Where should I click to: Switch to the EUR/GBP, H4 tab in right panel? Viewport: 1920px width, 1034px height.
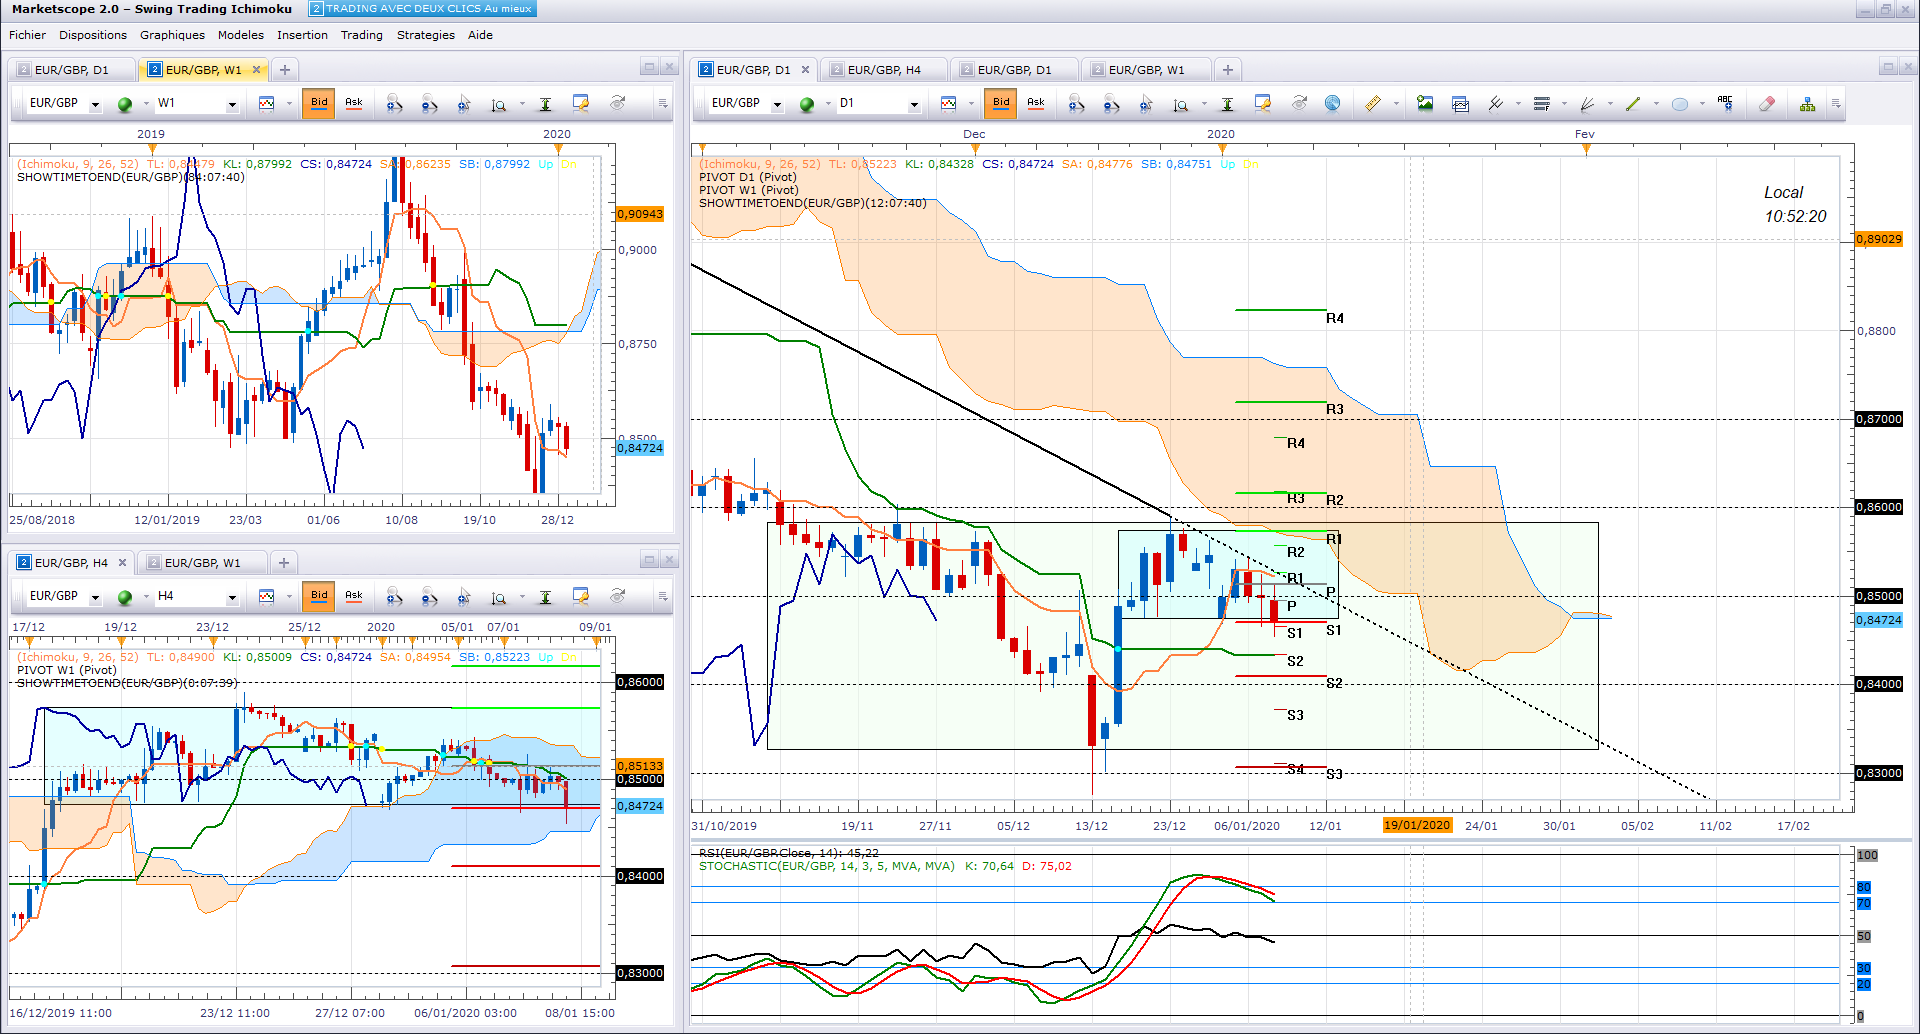click(883, 70)
